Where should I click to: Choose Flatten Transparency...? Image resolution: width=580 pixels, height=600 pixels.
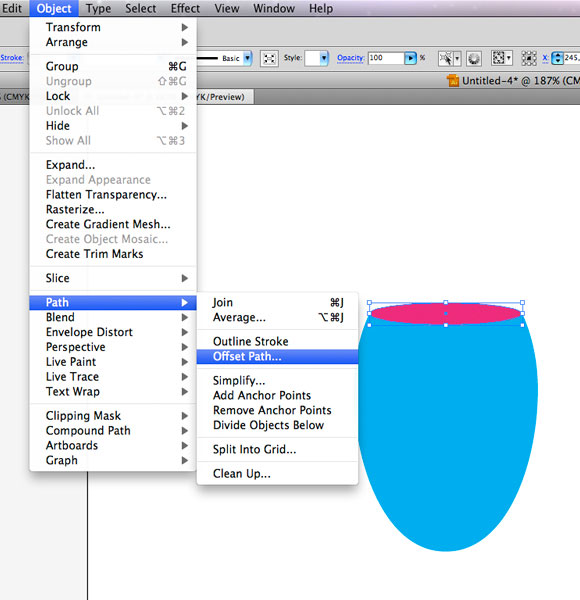tap(113, 195)
